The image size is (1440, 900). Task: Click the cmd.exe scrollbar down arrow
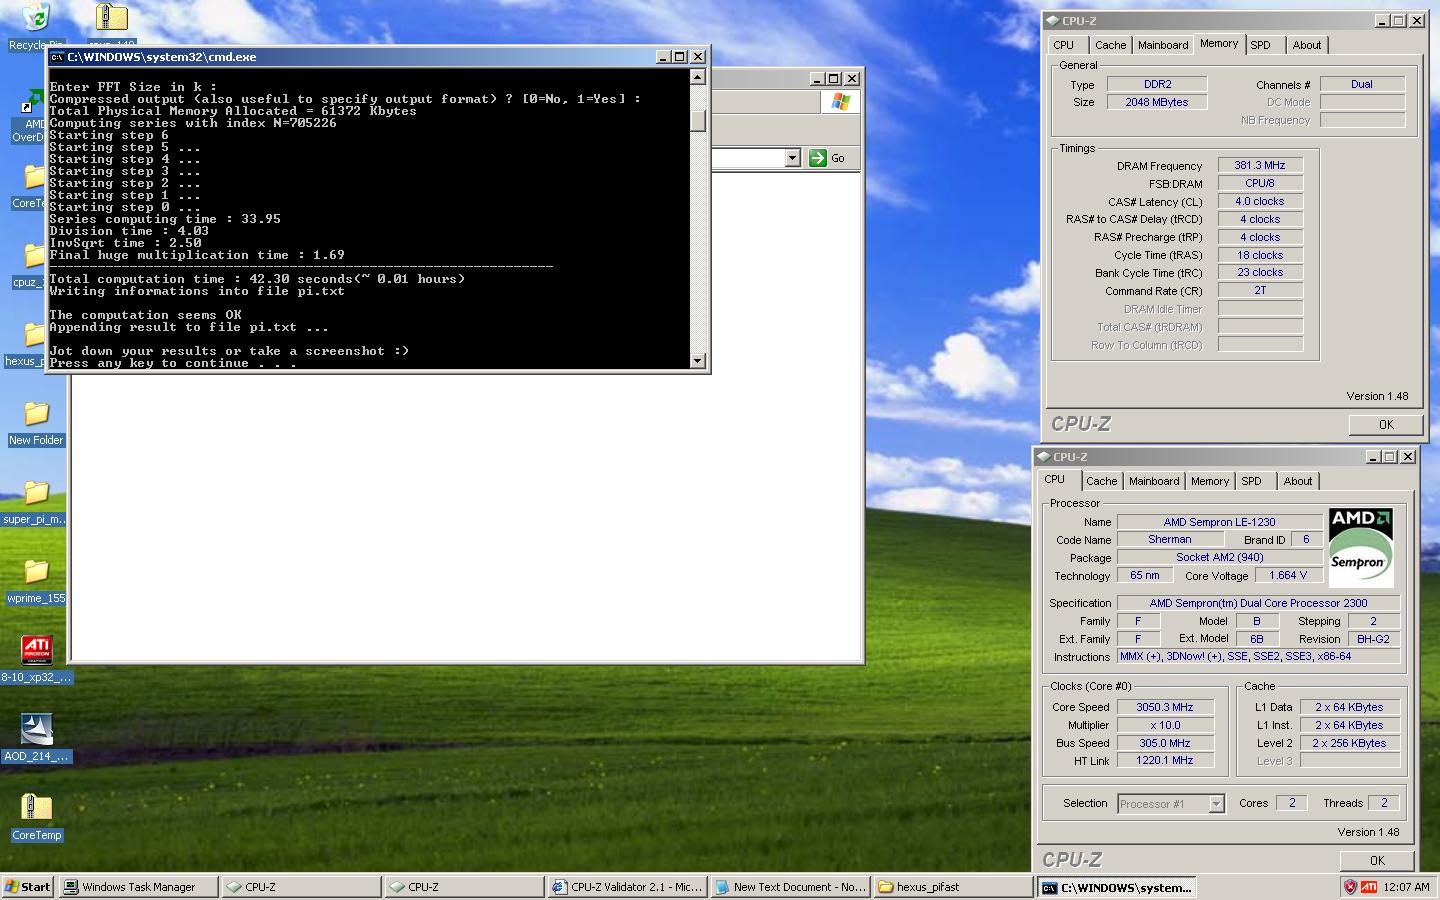point(698,361)
